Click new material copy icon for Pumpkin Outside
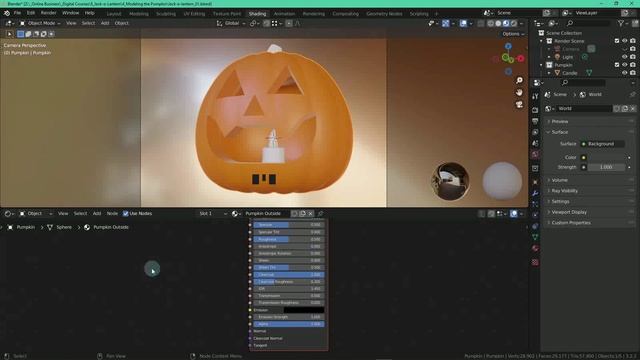640x360 pixels. [302, 213]
